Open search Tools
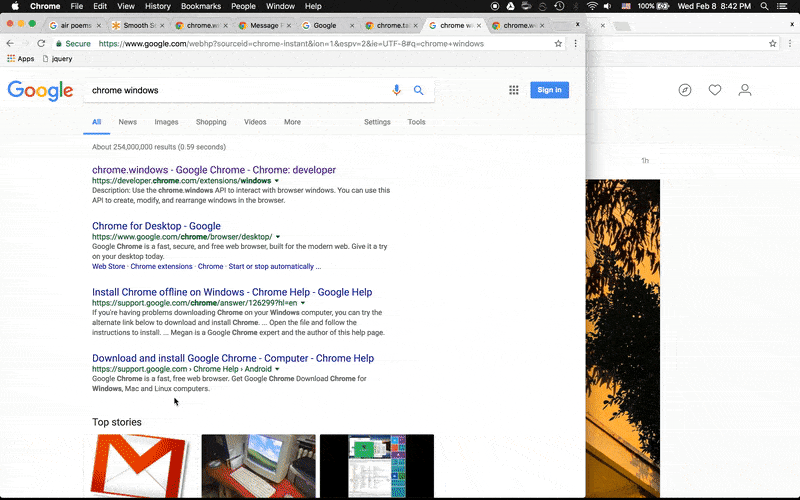The image size is (800, 500). 416,122
